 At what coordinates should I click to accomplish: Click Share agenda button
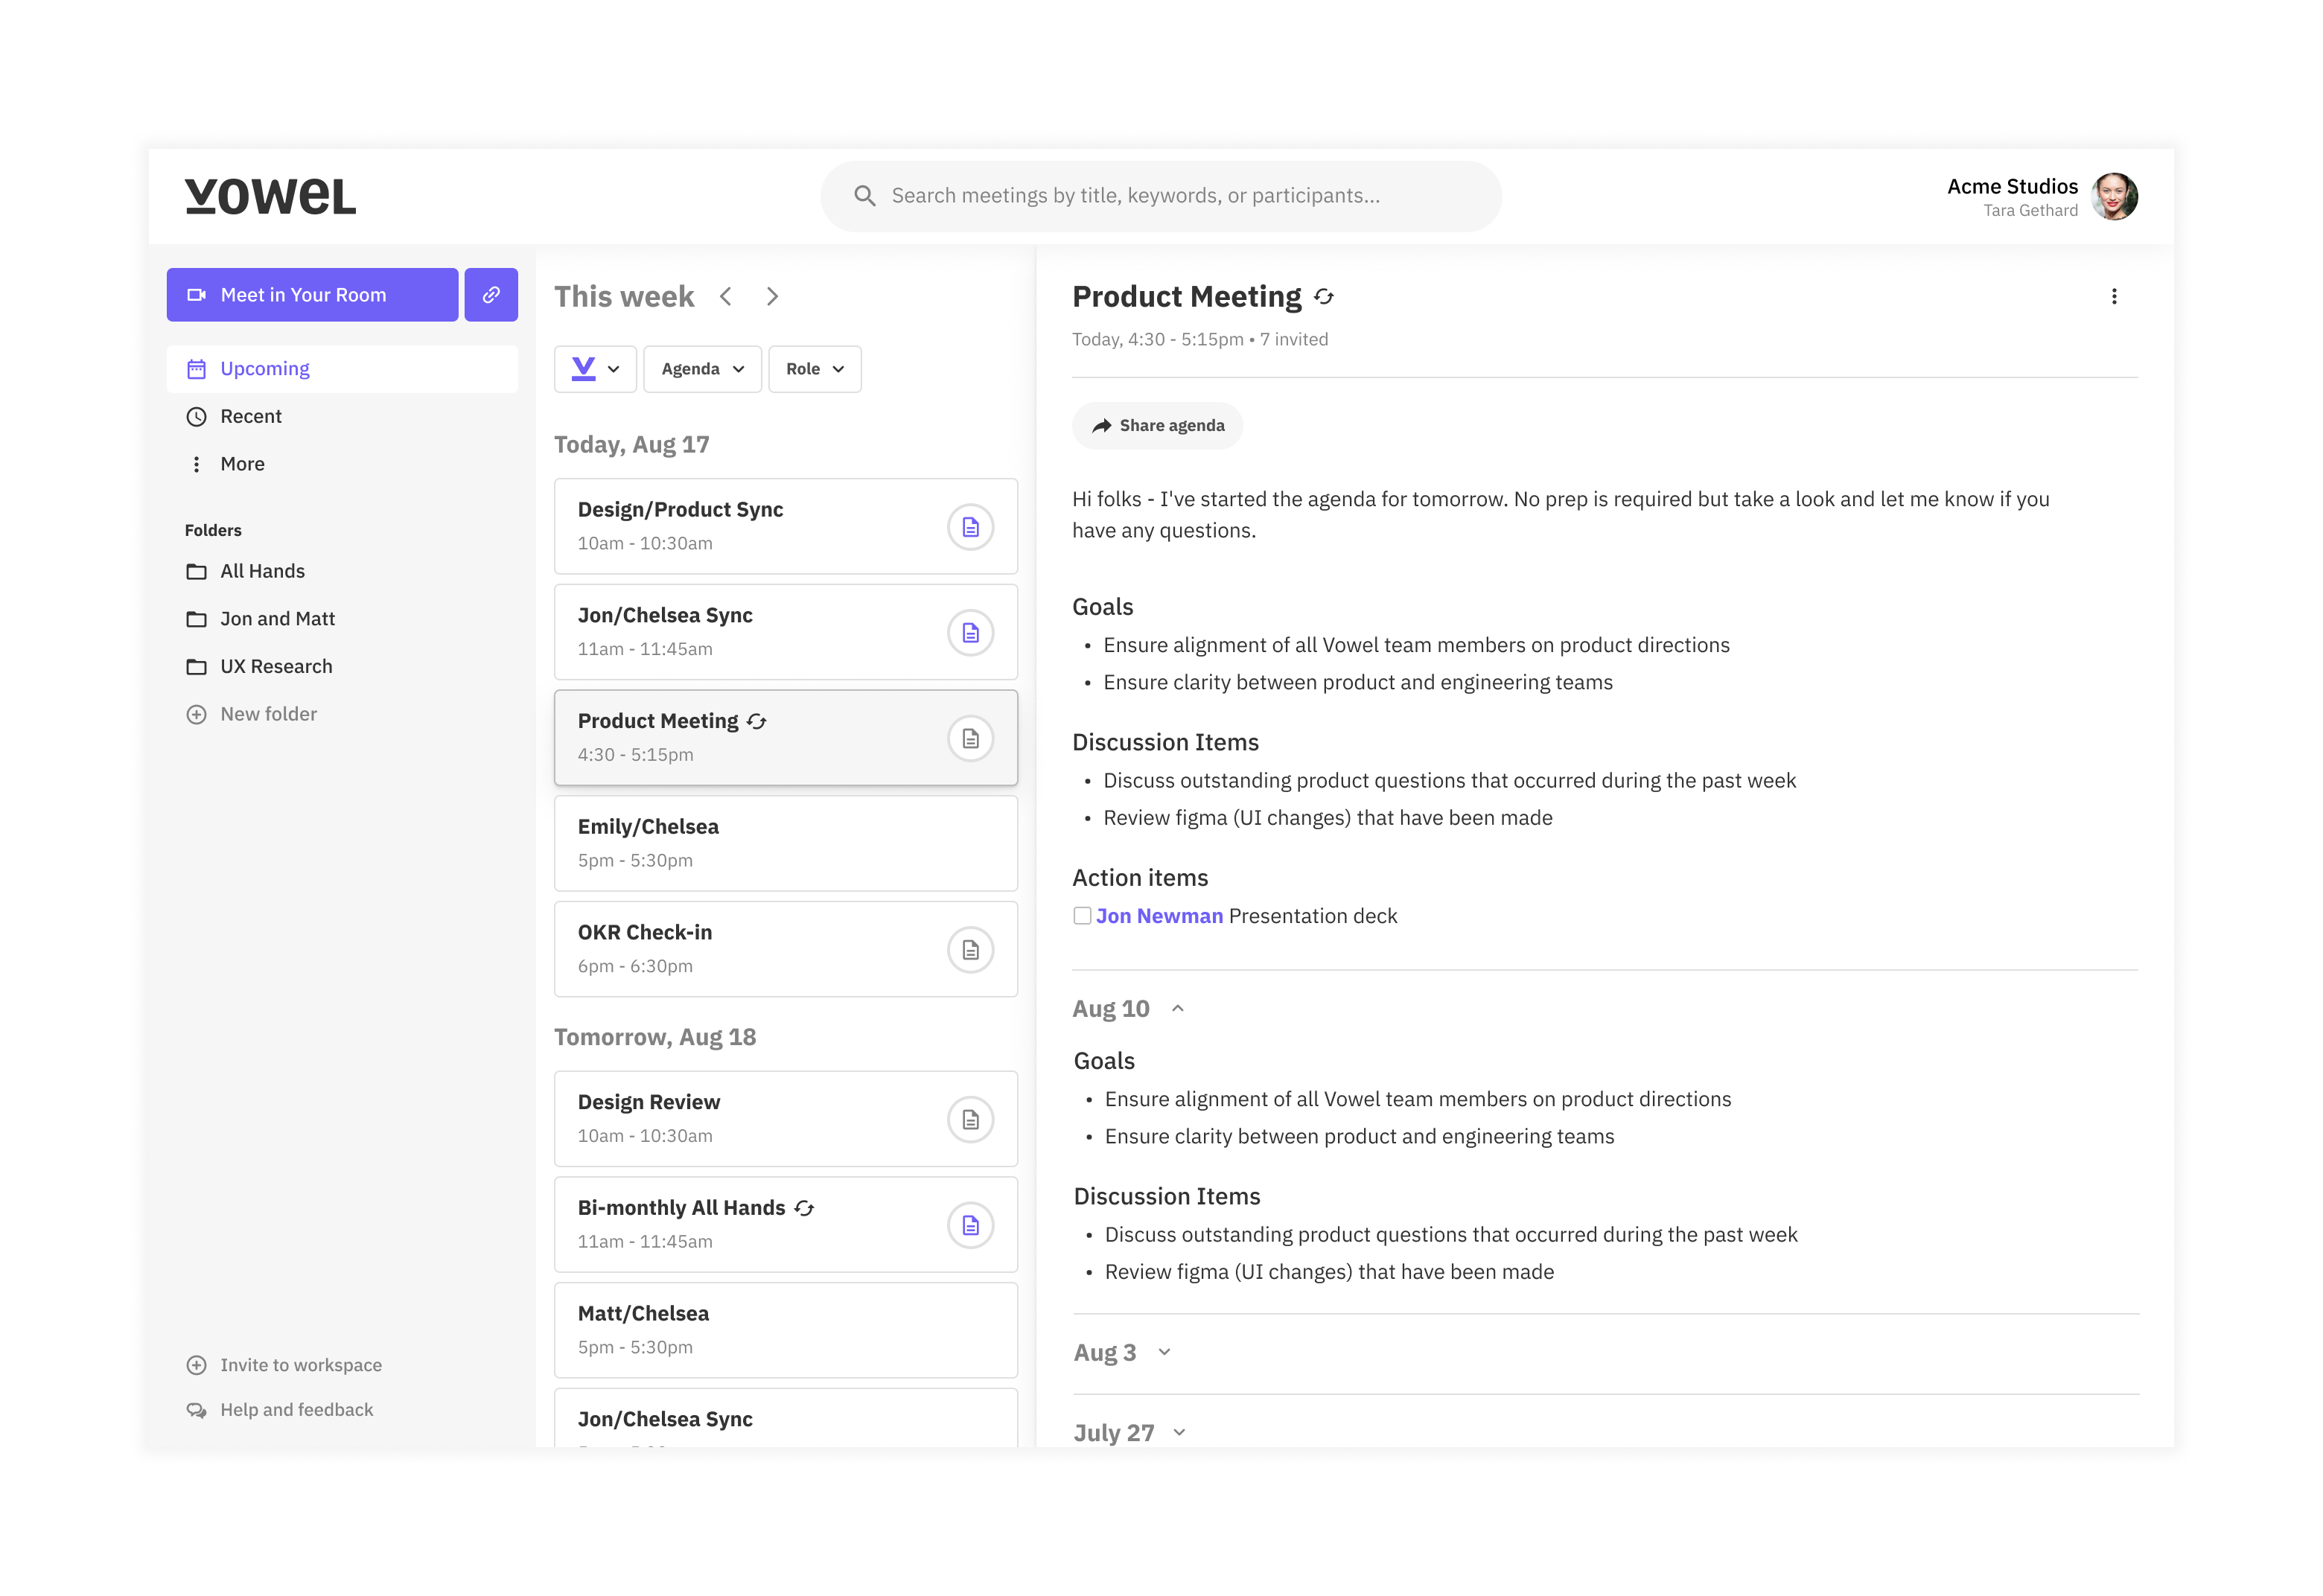coord(1157,426)
